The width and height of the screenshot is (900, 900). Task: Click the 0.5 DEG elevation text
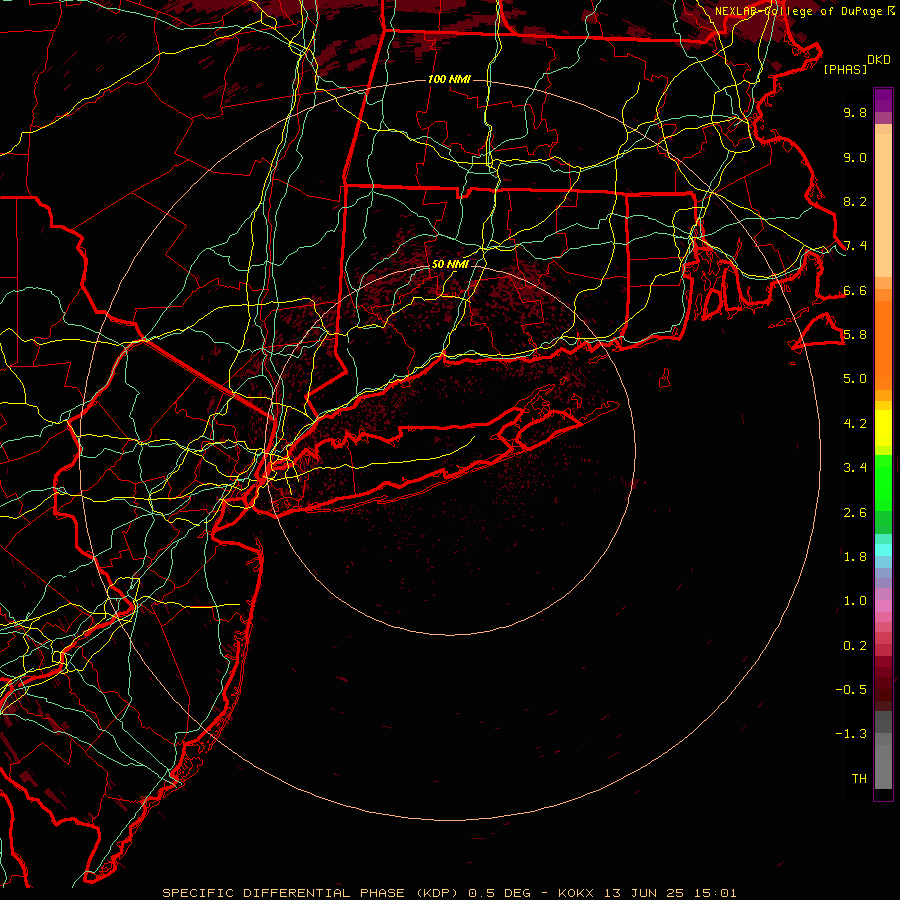[500, 893]
